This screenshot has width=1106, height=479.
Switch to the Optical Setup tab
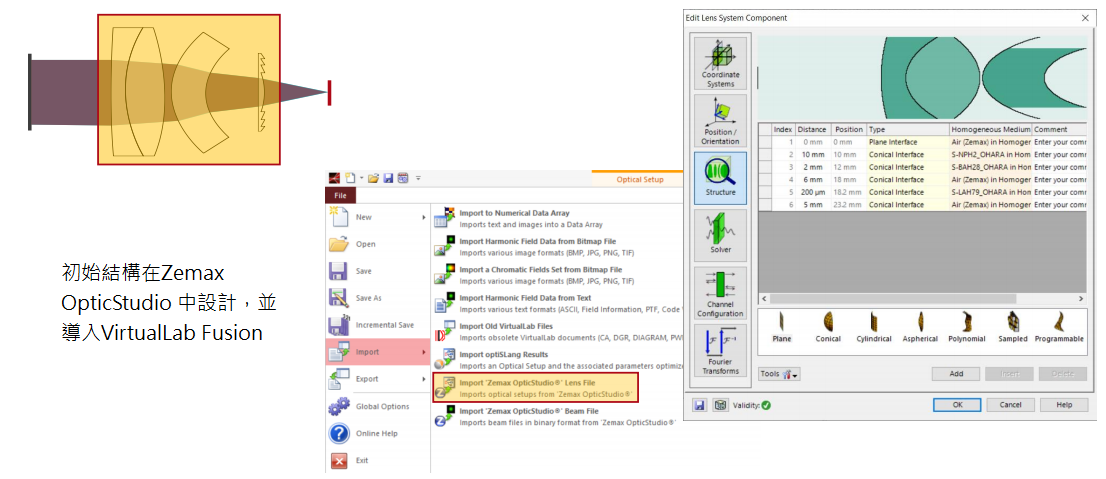(x=640, y=179)
